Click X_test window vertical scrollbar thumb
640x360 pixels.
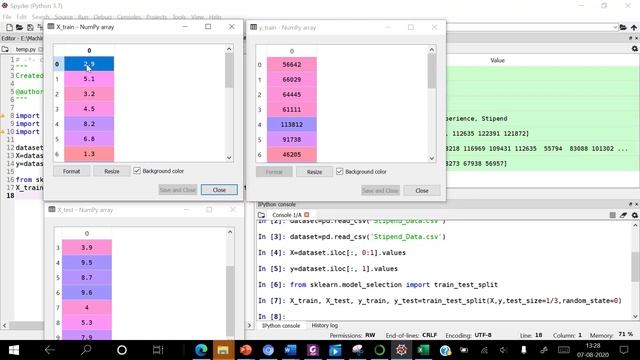click(x=230, y=300)
